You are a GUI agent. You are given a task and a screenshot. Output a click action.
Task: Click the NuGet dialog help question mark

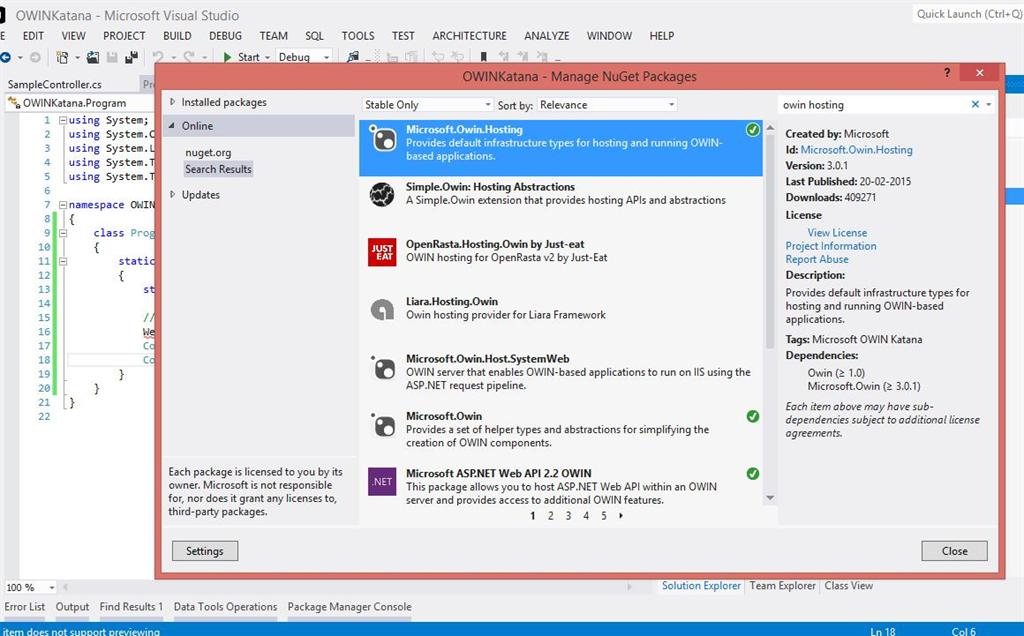947,72
